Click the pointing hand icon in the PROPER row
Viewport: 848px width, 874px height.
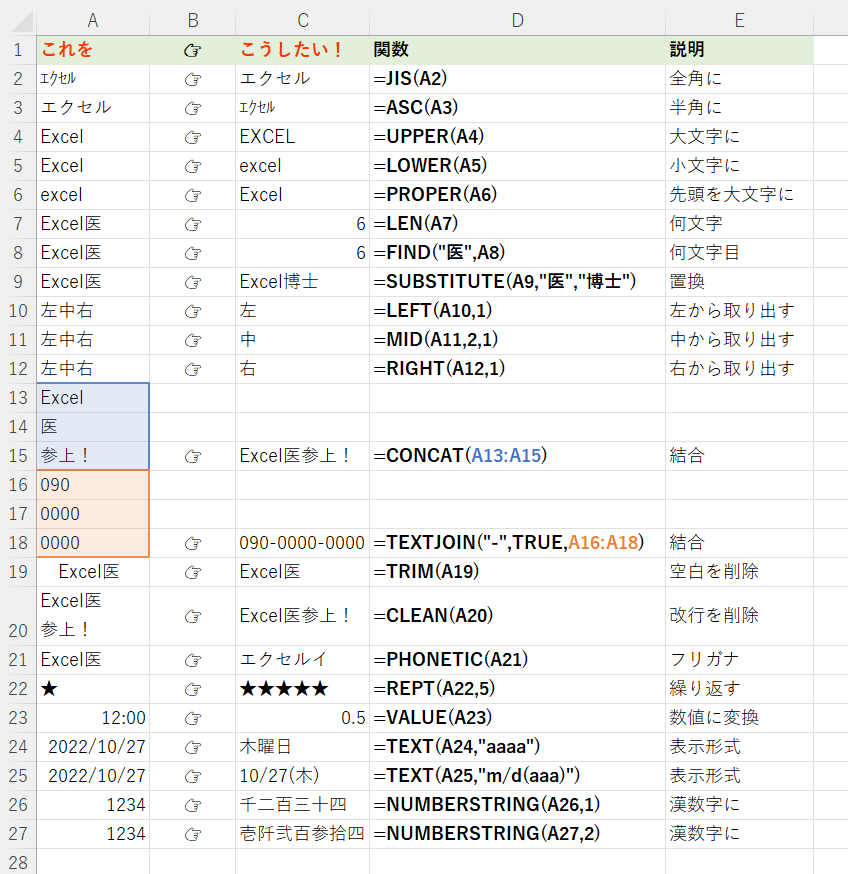pyautogui.click(x=192, y=195)
